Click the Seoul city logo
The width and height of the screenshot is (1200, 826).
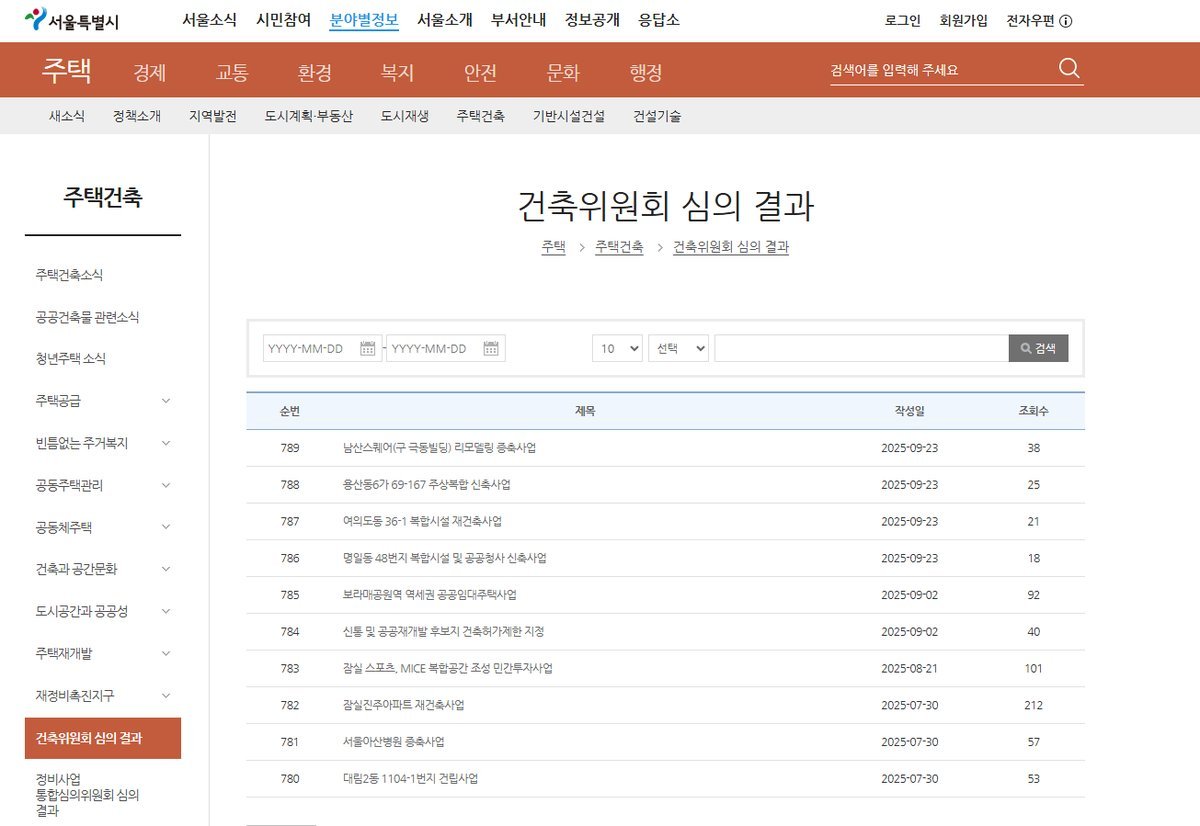pyautogui.click(x=71, y=20)
